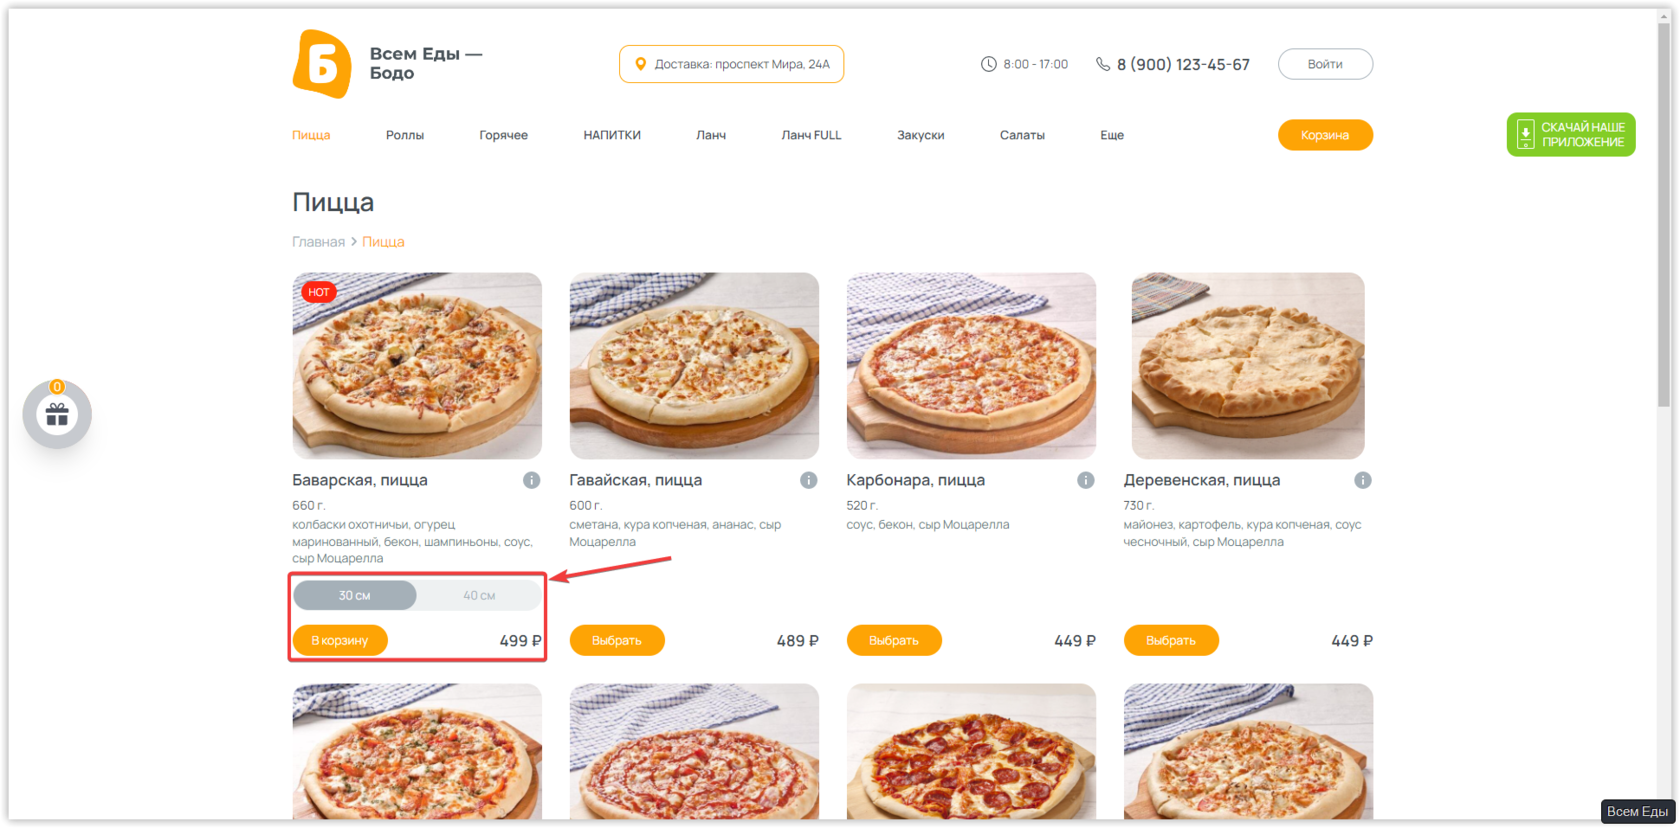Show info for Баварская pizza
The width and height of the screenshot is (1680, 828).
point(531,480)
